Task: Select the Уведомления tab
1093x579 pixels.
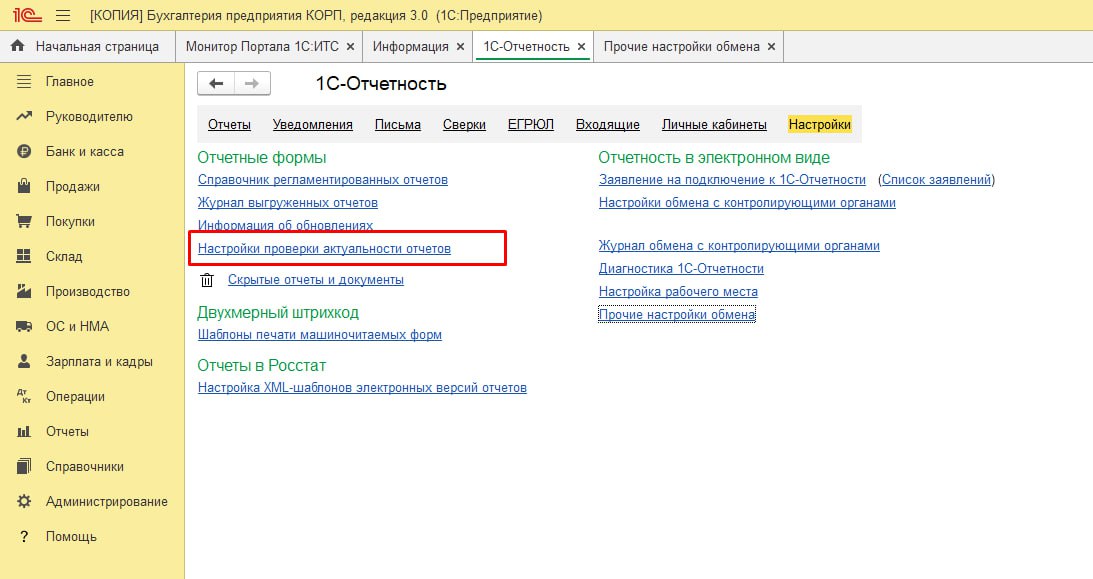Action: coord(312,125)
